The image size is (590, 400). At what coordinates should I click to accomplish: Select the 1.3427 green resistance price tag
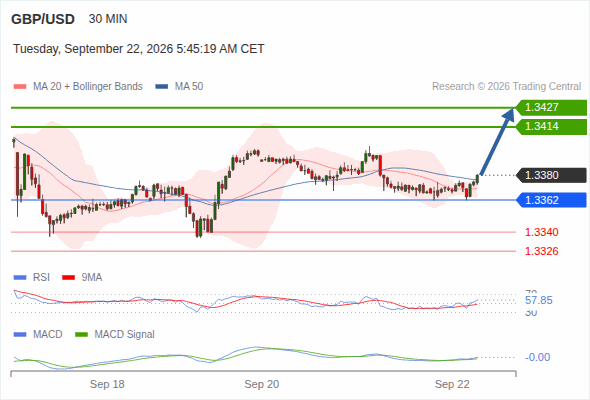tap(551, 108)
